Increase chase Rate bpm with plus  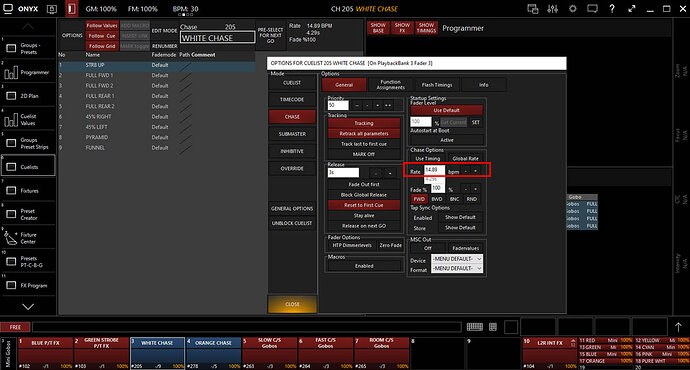[x=476, y=171]
